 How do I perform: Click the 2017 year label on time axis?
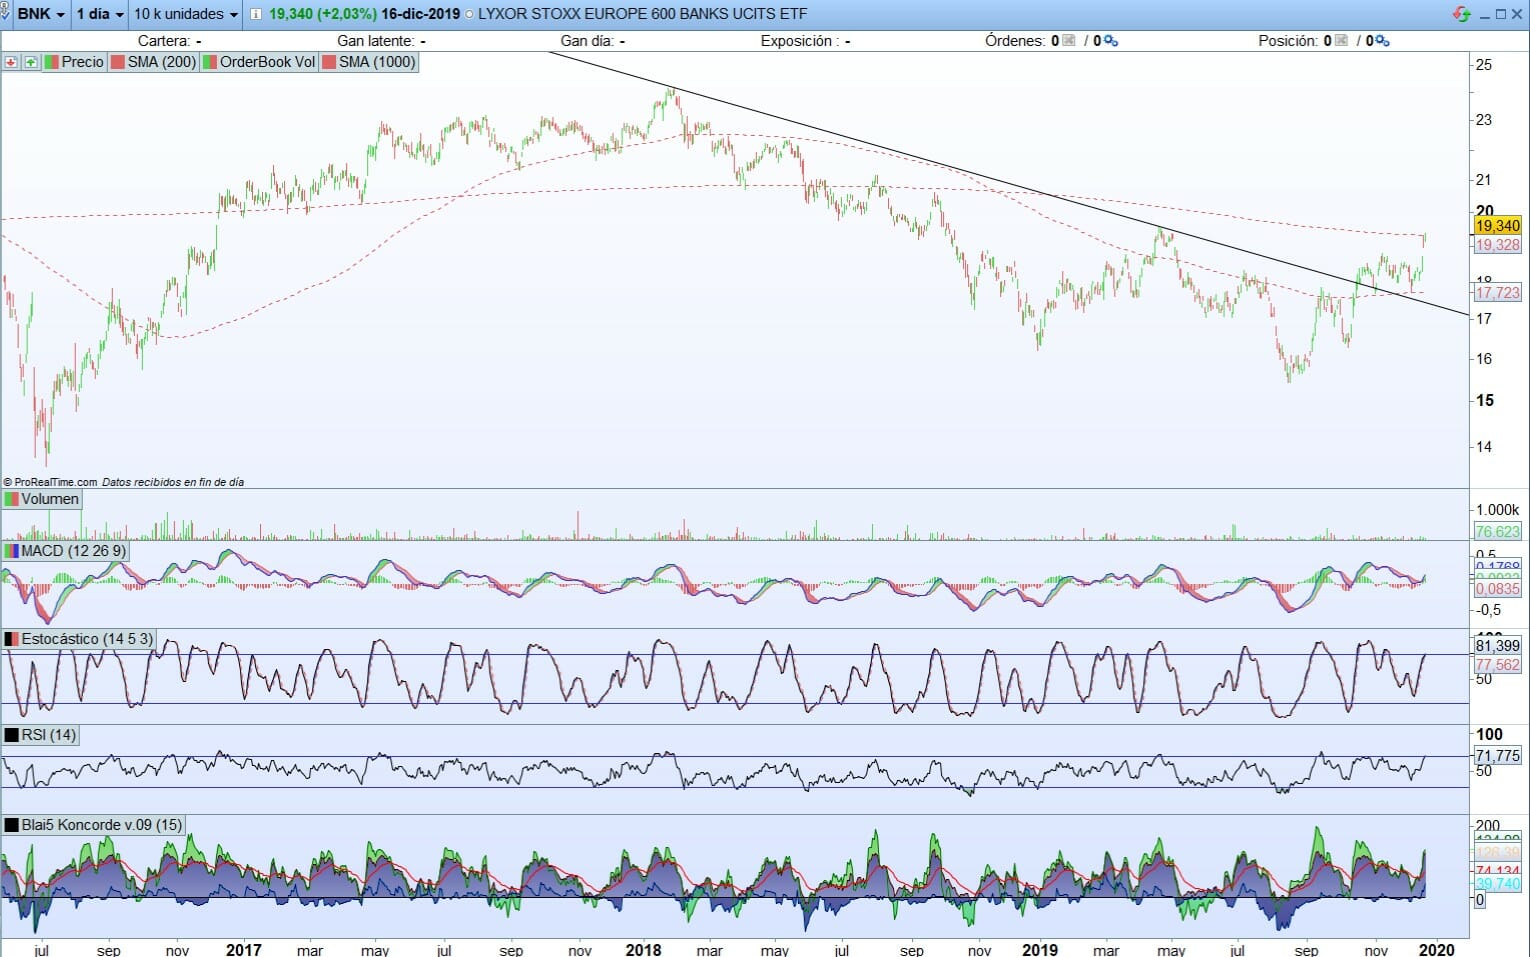point(243,949)
